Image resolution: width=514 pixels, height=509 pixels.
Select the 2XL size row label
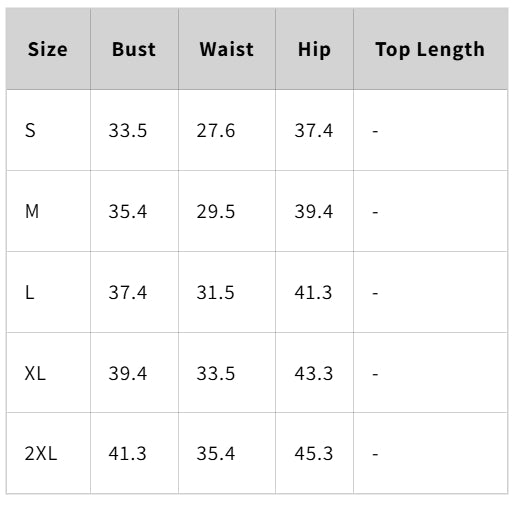(x=41, y=454)
